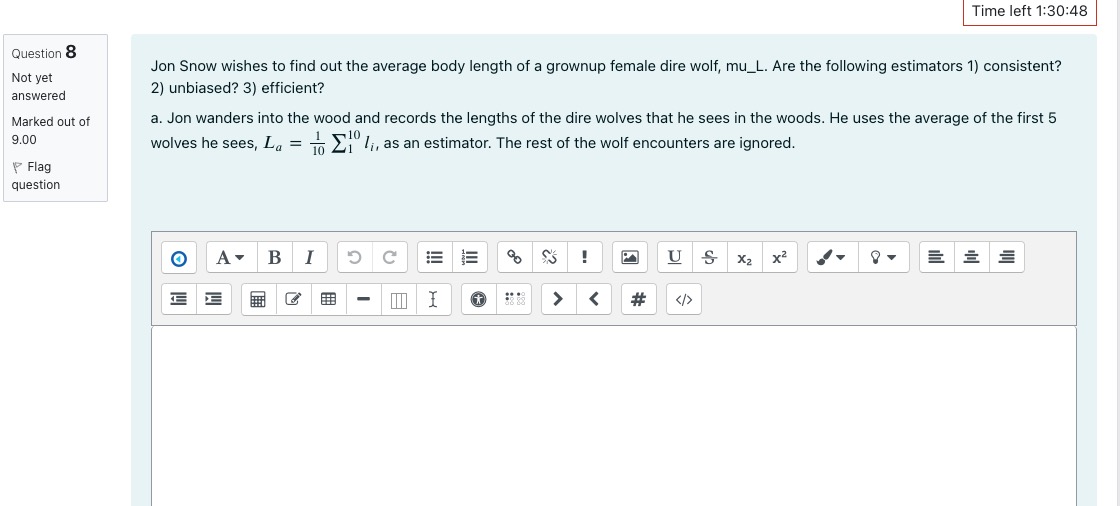Click the edit pencil-square toolbar icon
Image resolution: width=1120 pixels, height=506 pixels.
click(294, 299)
